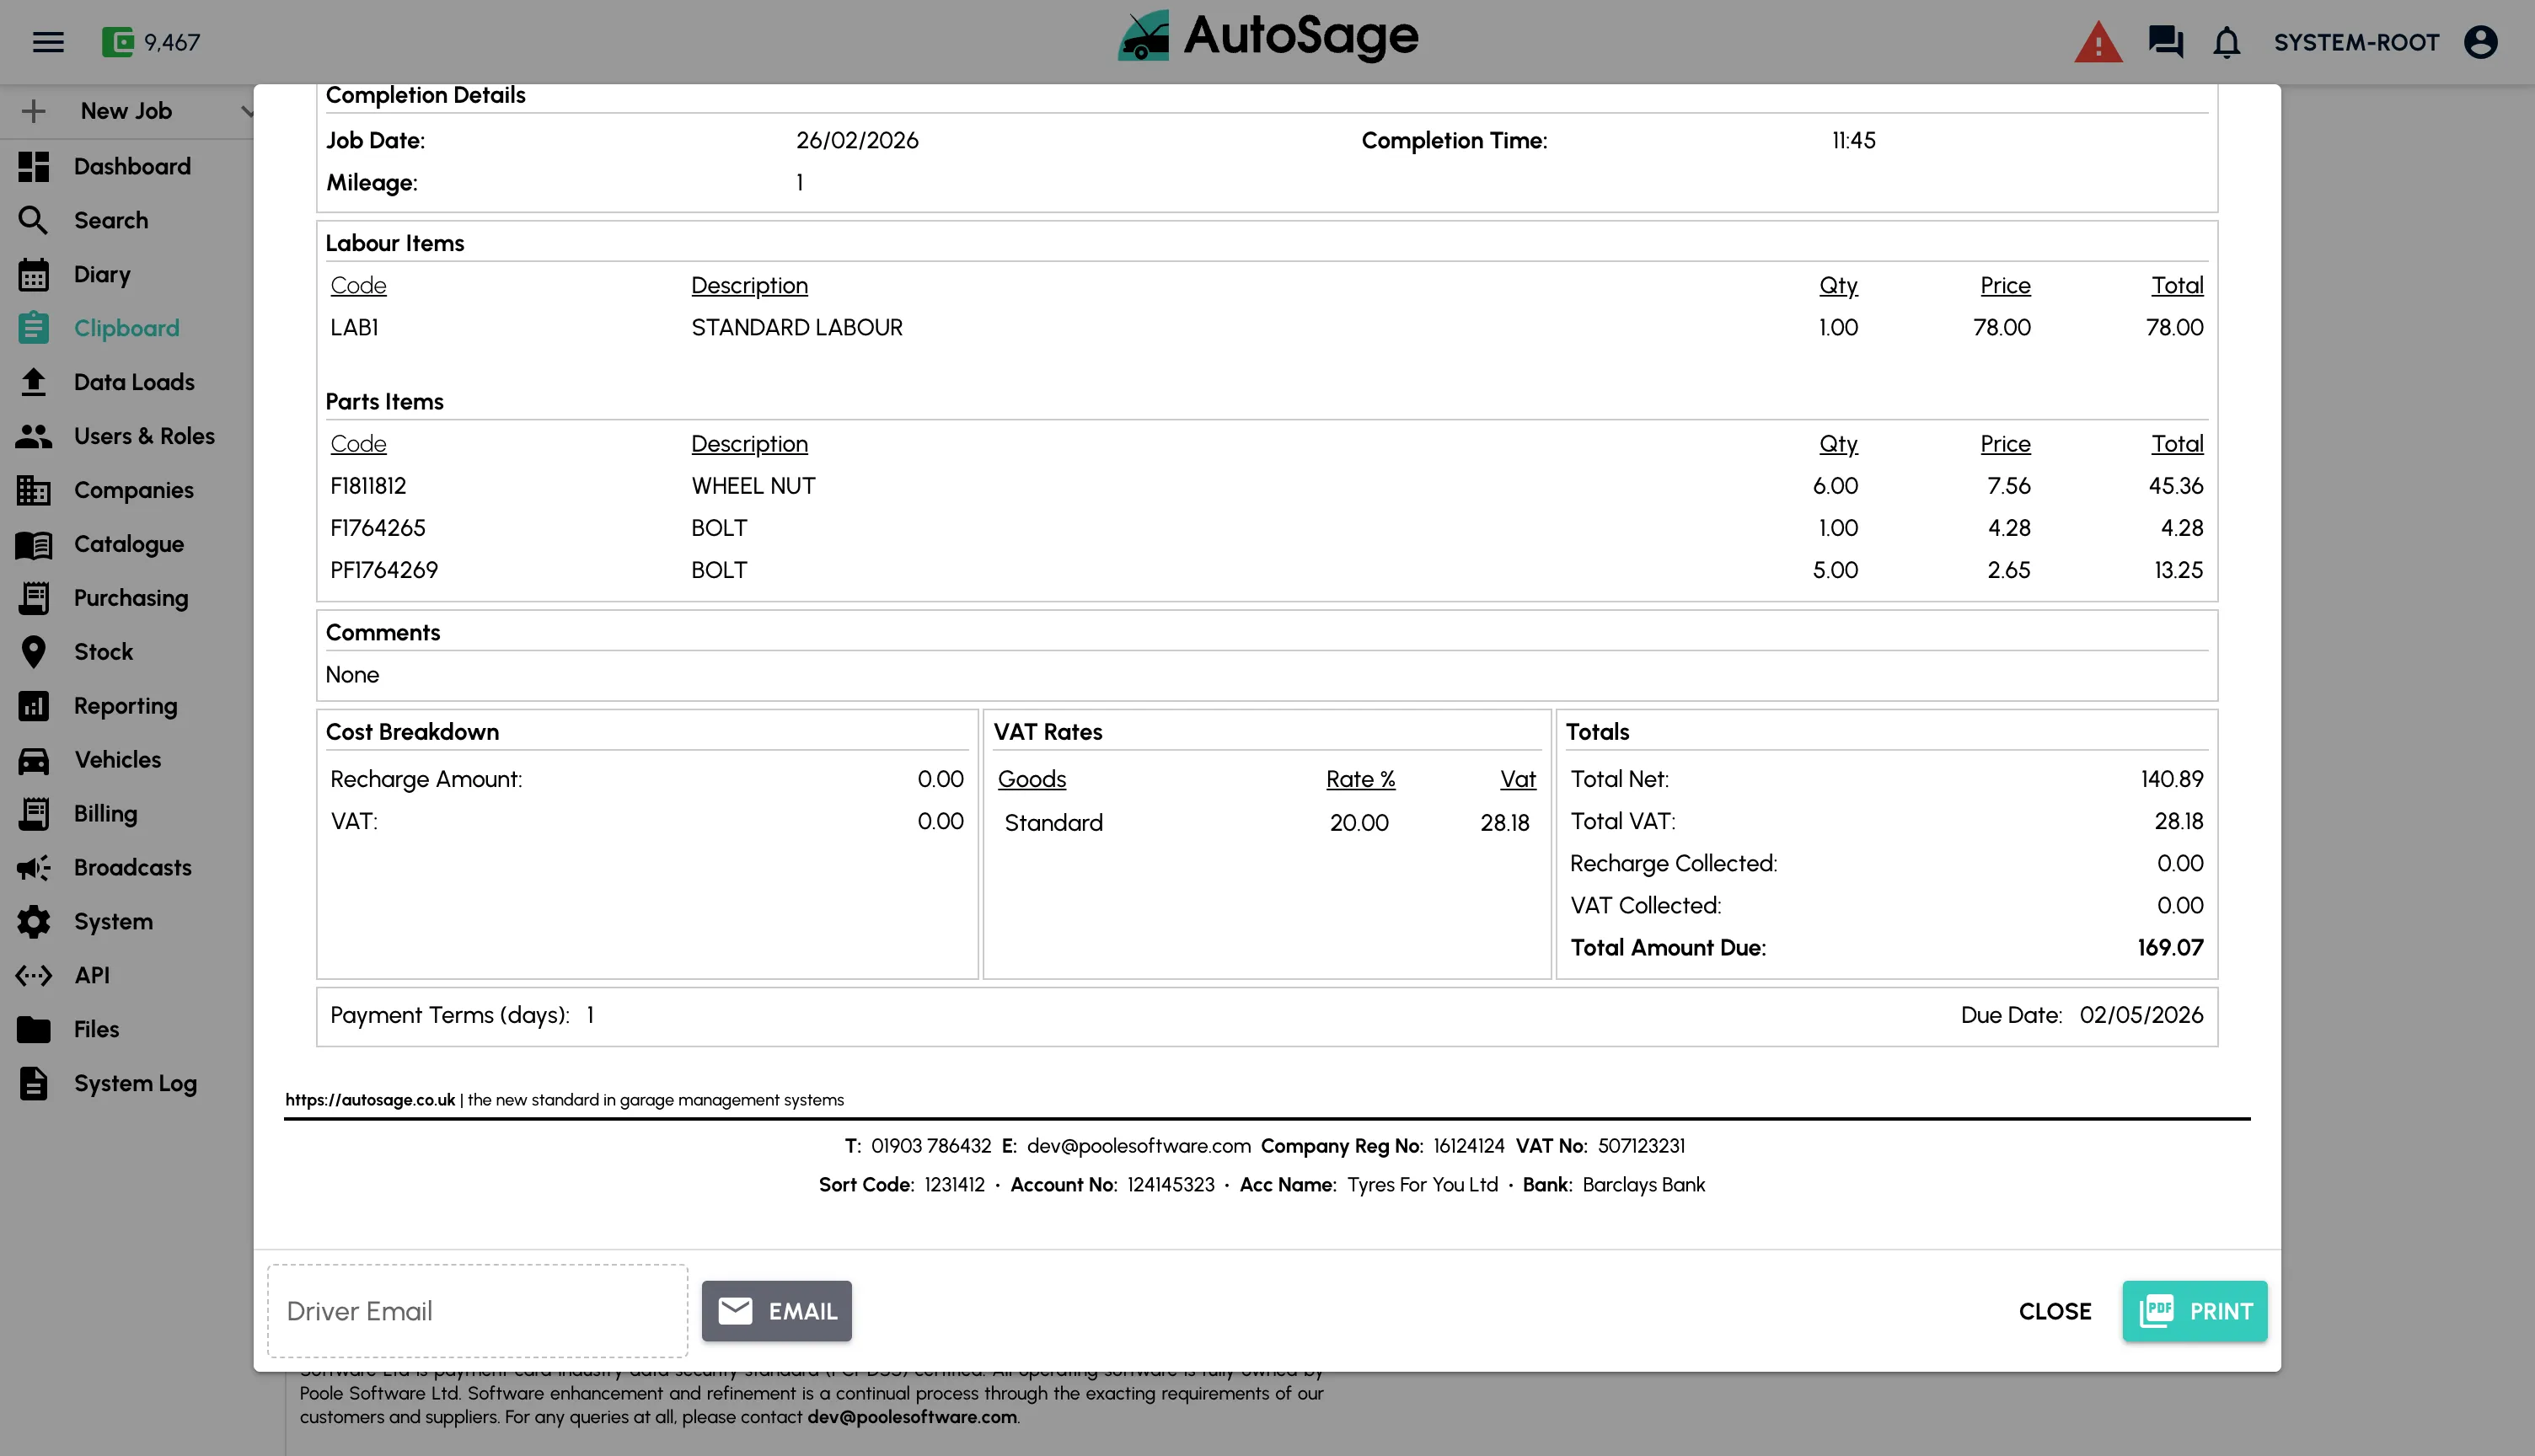Select the LAB1 labour code
This screenshot has width=2535, height=1456.
click(354, 327)
